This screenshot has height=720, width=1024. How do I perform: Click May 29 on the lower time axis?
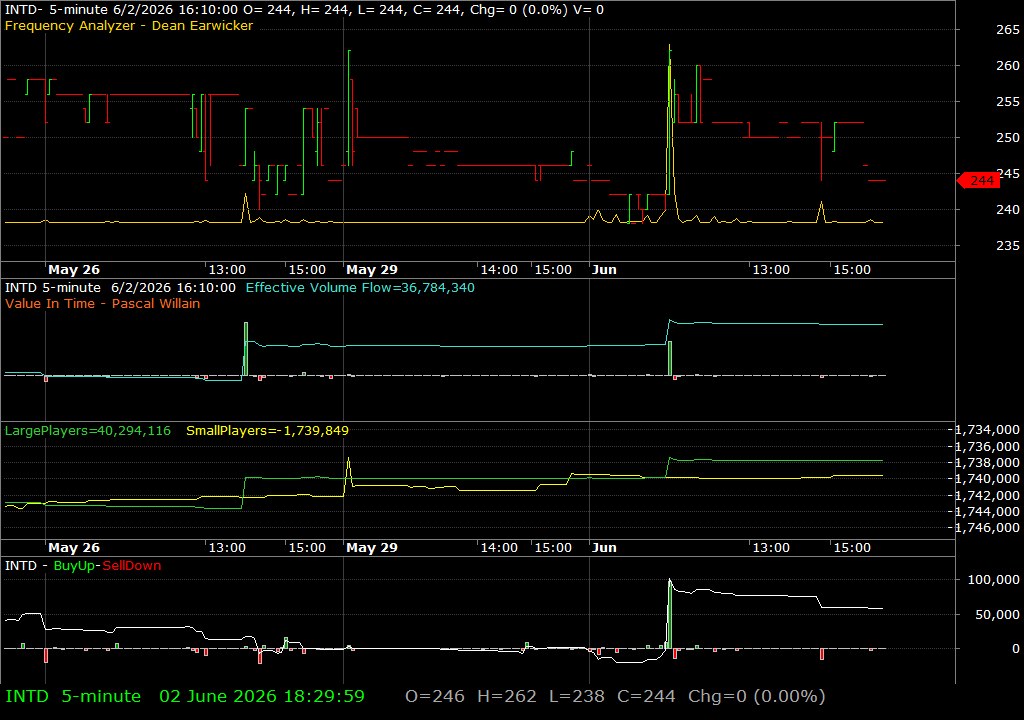372,548
